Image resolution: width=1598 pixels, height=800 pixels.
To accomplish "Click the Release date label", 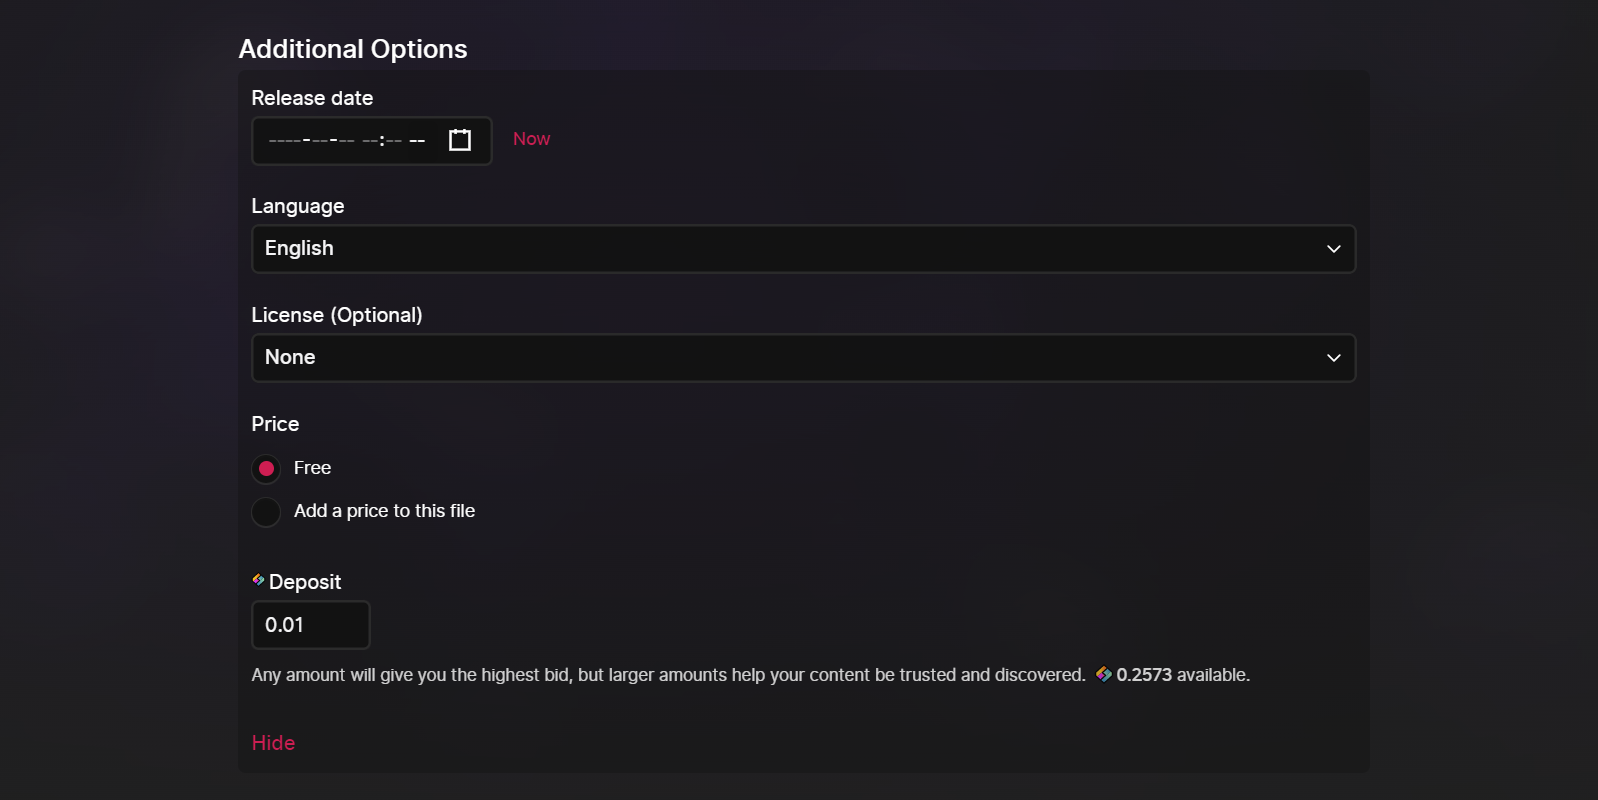I will tap(312, 98).
